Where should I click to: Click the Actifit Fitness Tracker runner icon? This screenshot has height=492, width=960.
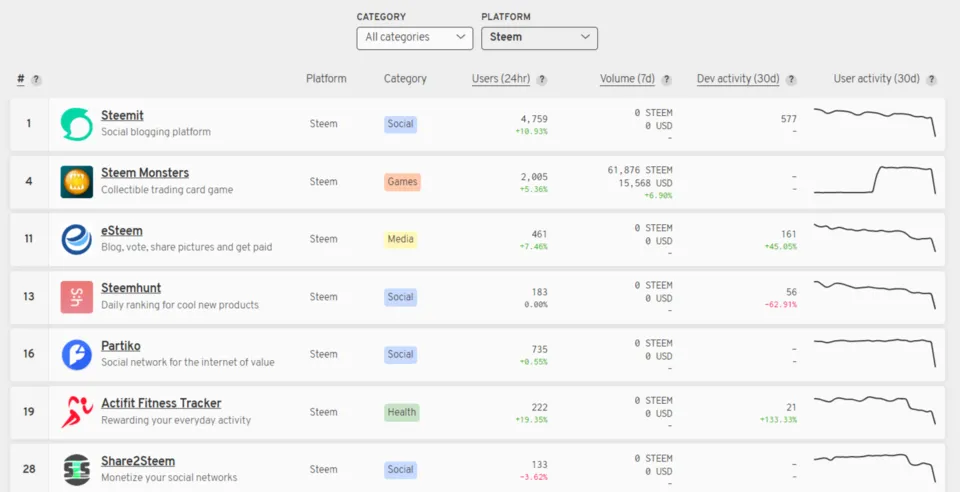coord(77,412)
